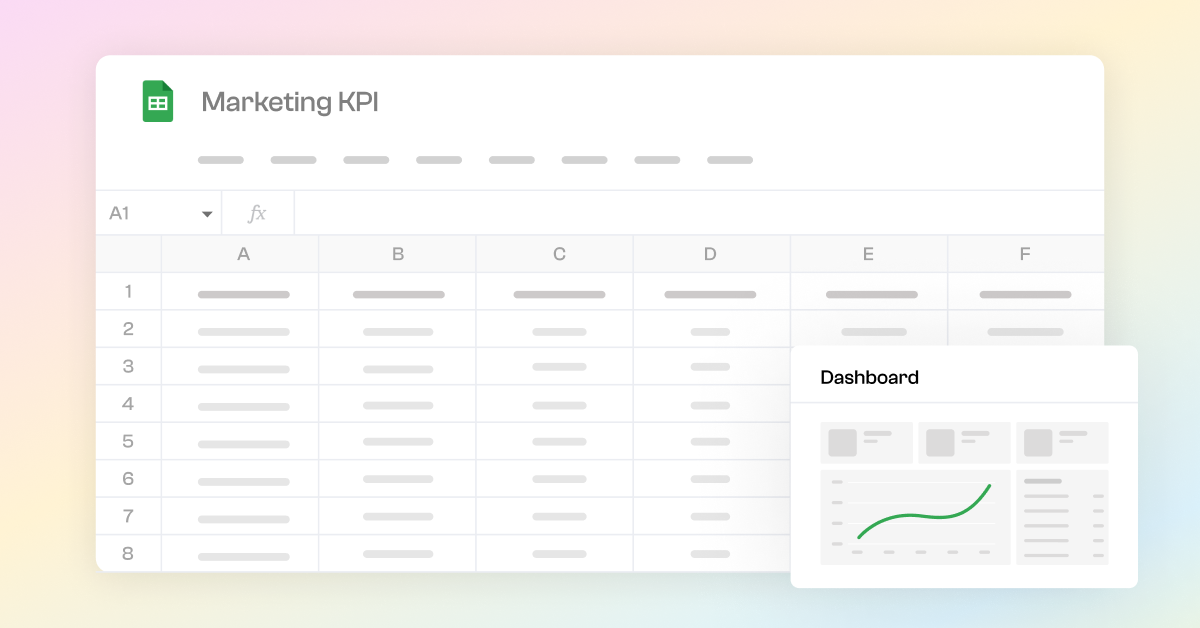This screenshot has height=628, width=1200.
Task: Click the Dashboard panel title
Action: 868,377
